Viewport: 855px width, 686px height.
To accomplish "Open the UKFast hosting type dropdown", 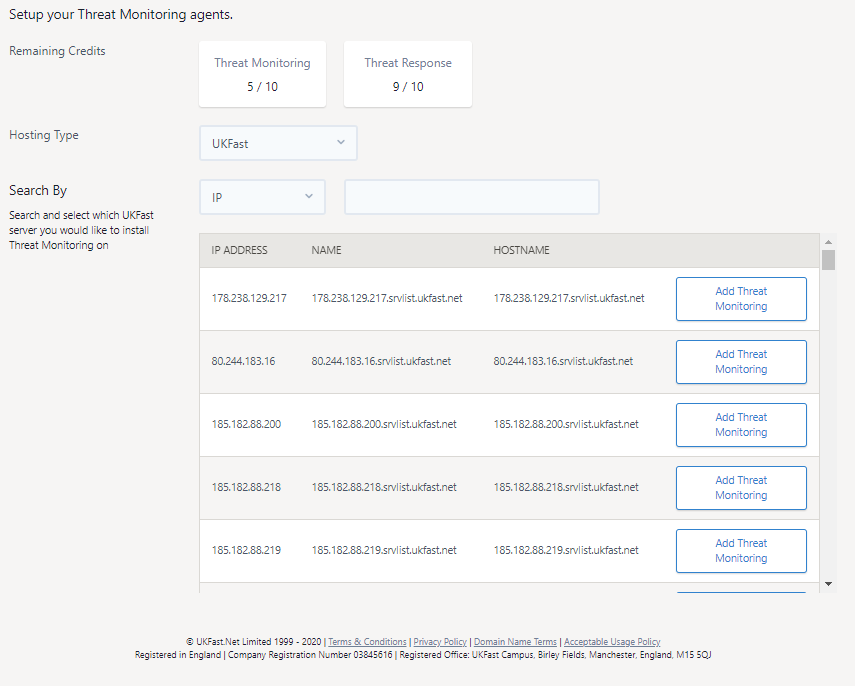I will click(278, 143).
